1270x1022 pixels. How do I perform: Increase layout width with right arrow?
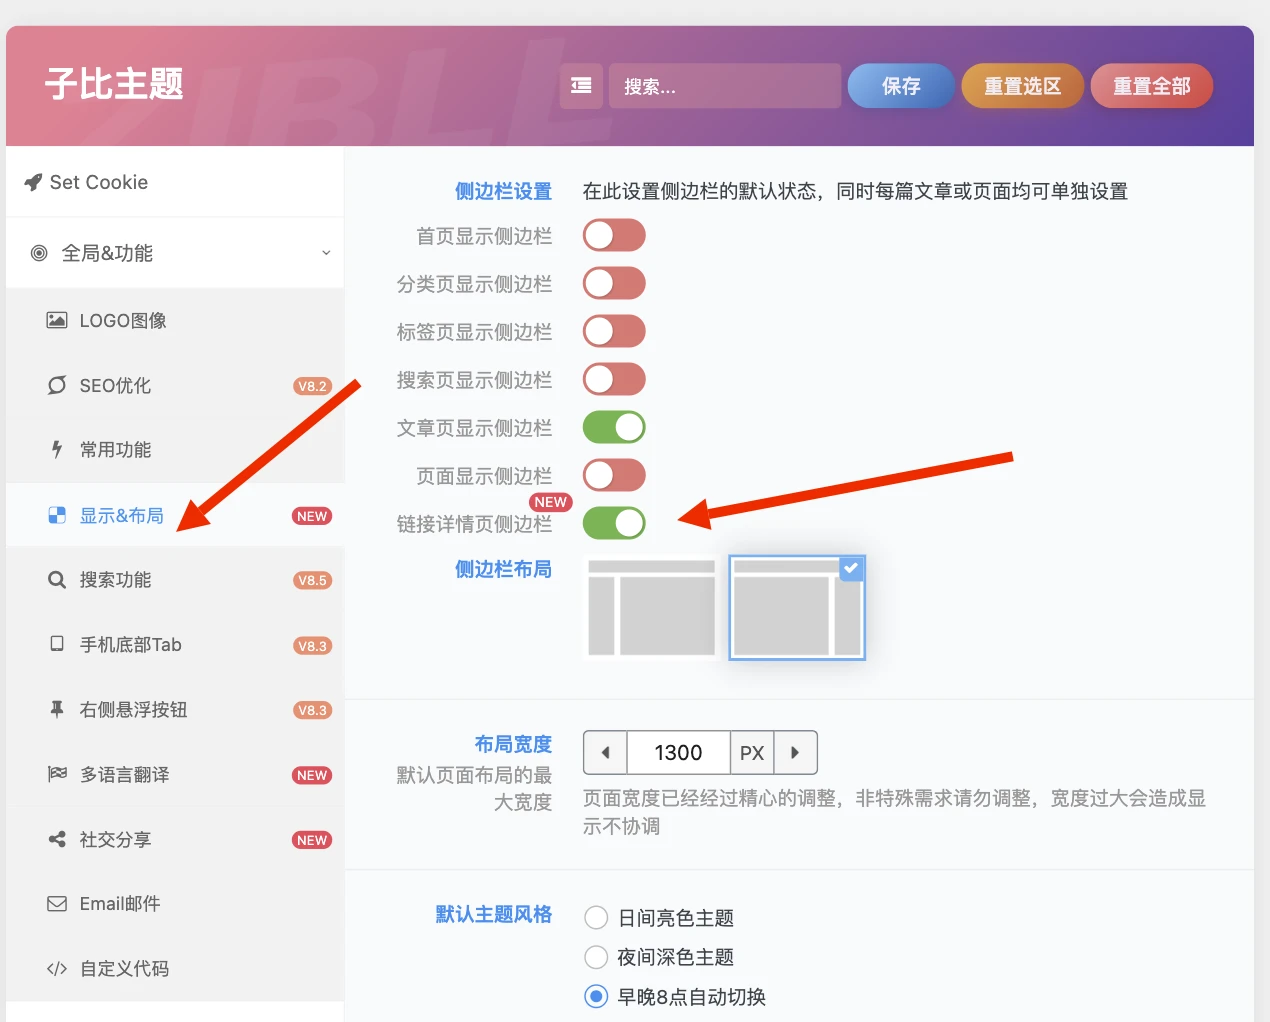click(x=795, y=752)
